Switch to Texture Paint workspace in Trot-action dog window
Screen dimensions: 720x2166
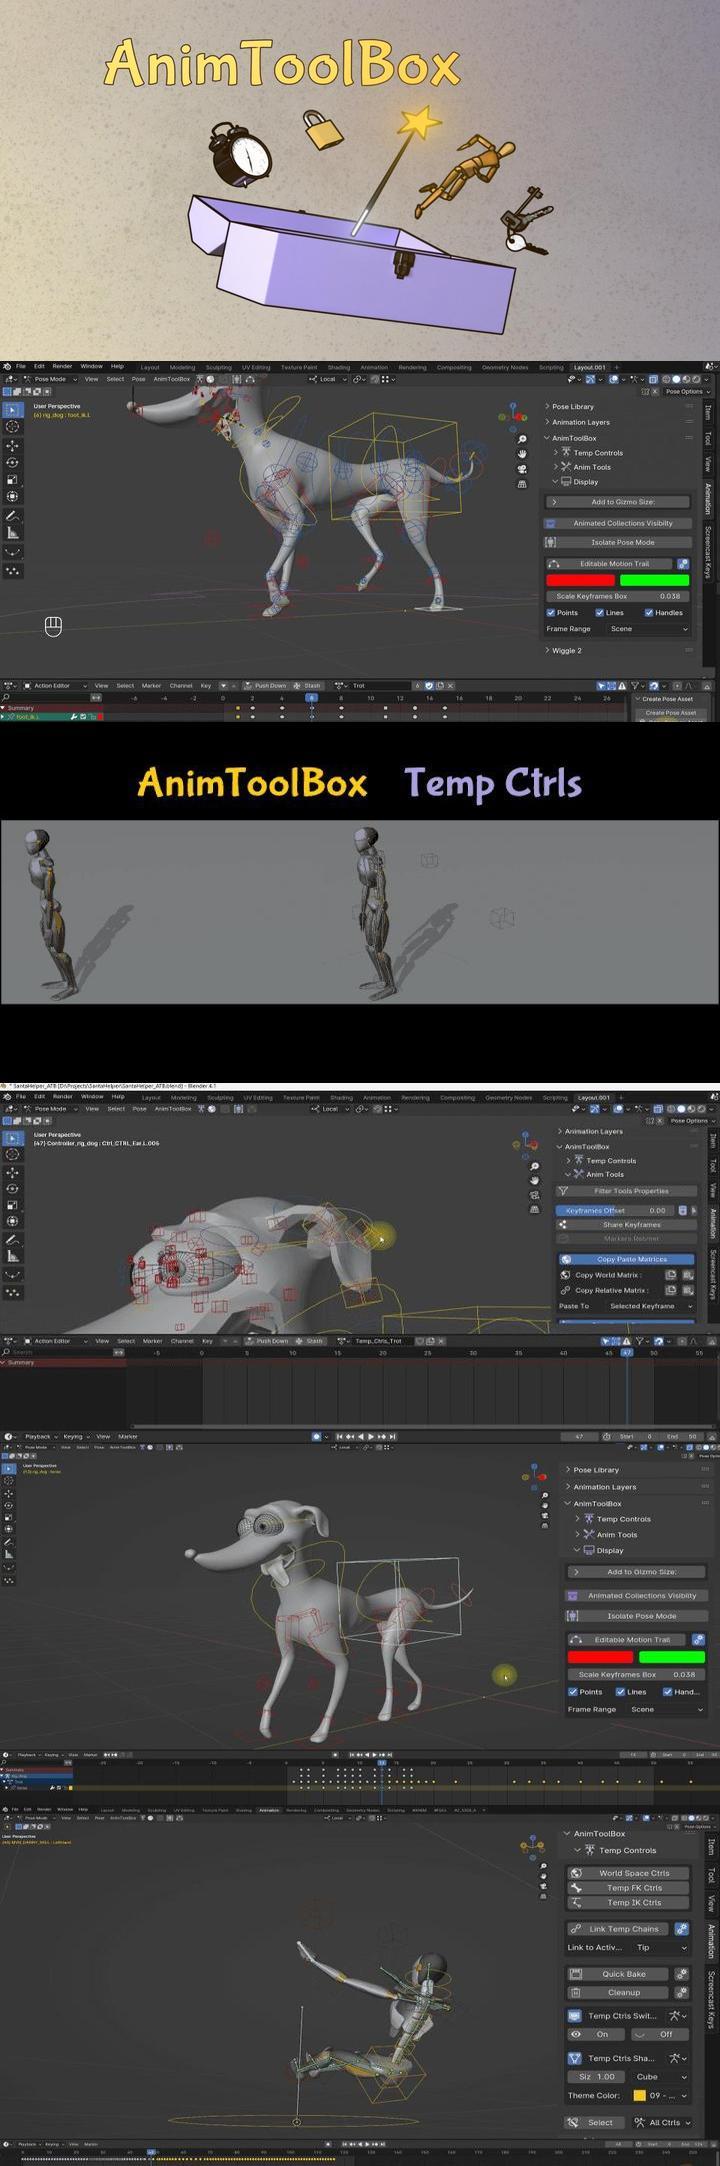pos(298,367)
